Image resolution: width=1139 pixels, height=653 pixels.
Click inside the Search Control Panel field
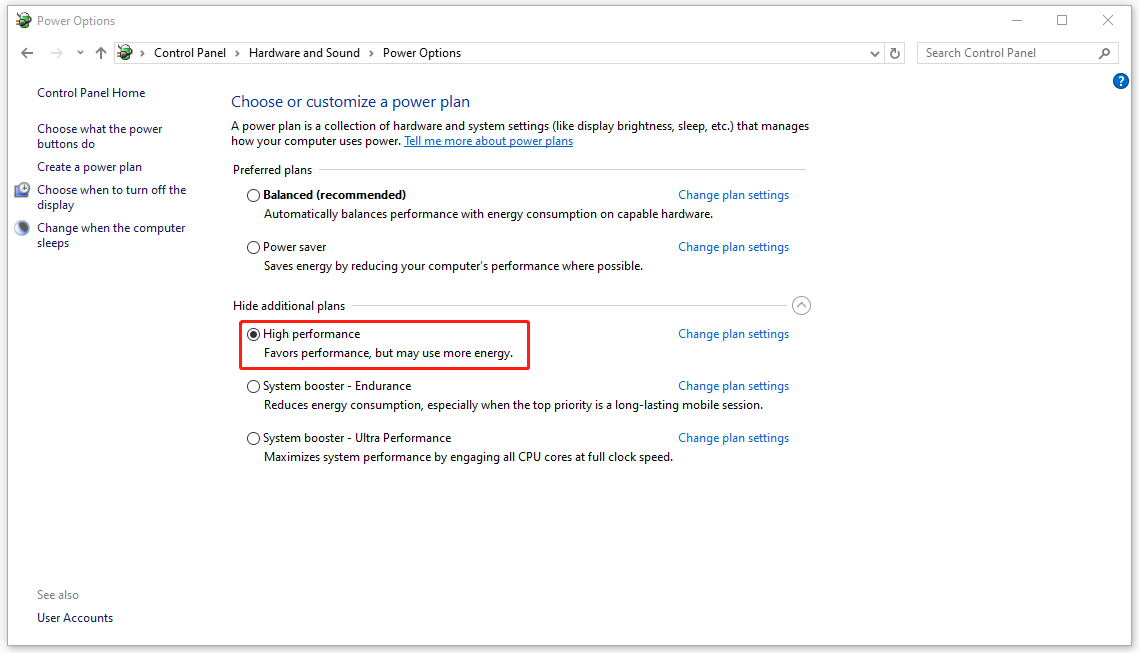[x=1000, y=52]
